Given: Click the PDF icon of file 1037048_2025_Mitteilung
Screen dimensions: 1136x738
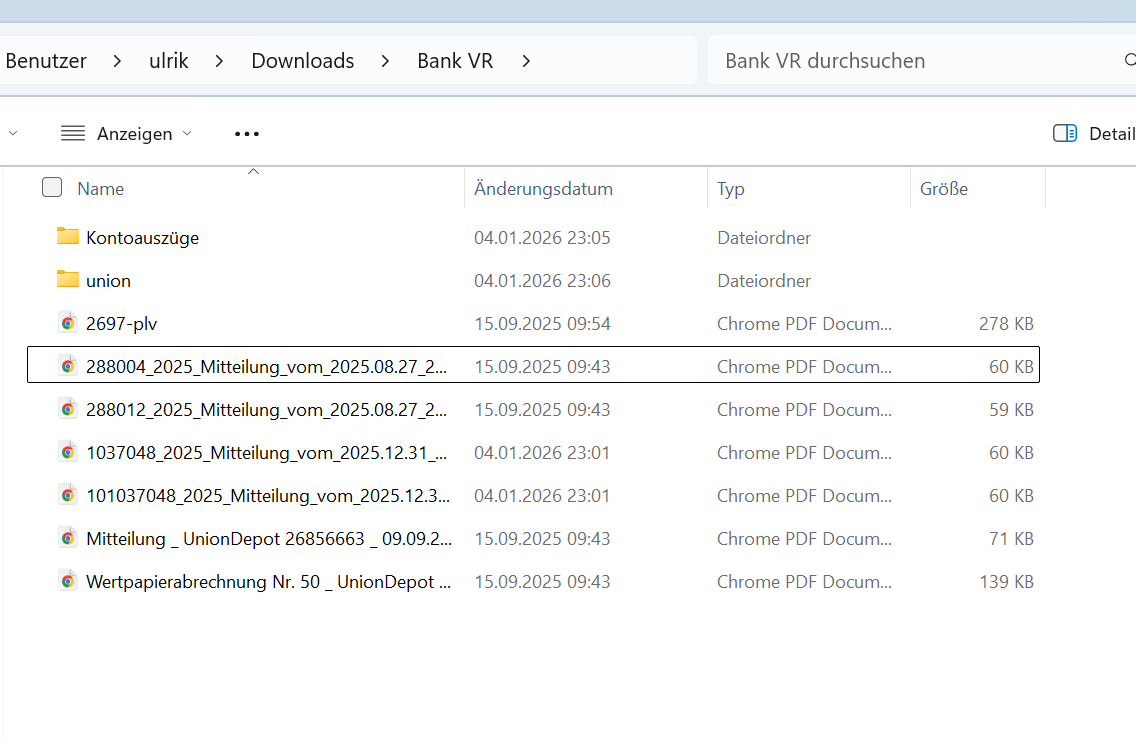Looking at the screenshot, I should click(67, 452).
